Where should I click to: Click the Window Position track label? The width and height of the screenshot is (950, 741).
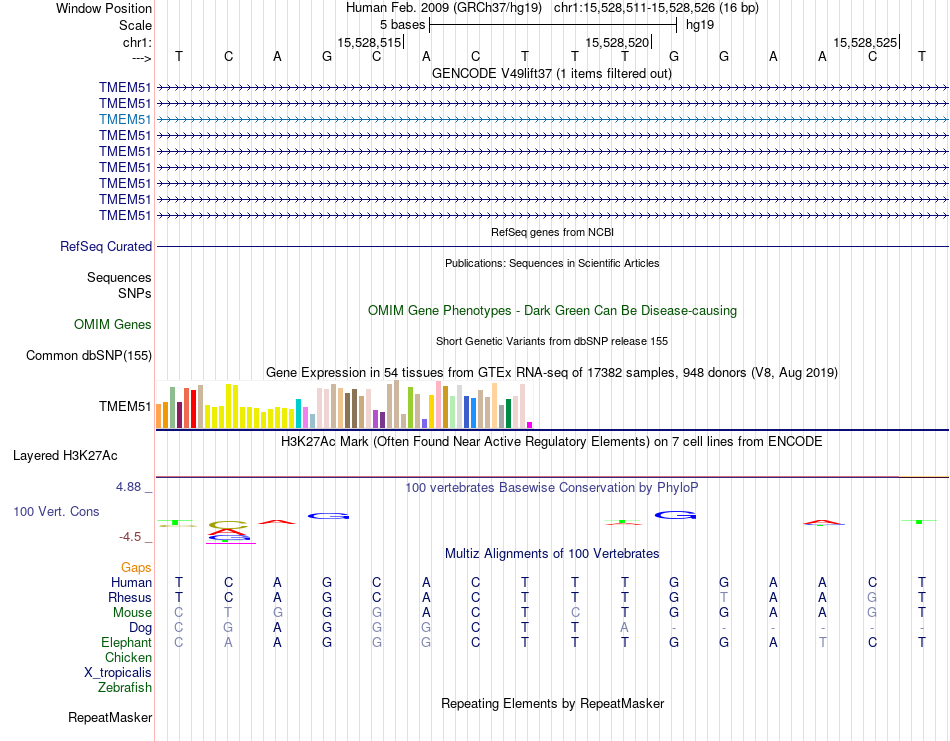[x=104, y=8]
